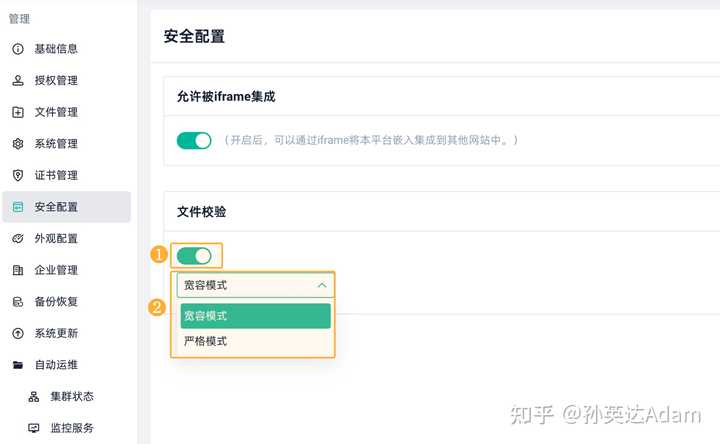720x444 pixels.
Task: Click the 外观配置 palette icon
Action: pyautogui.click(x=18, y=239)
